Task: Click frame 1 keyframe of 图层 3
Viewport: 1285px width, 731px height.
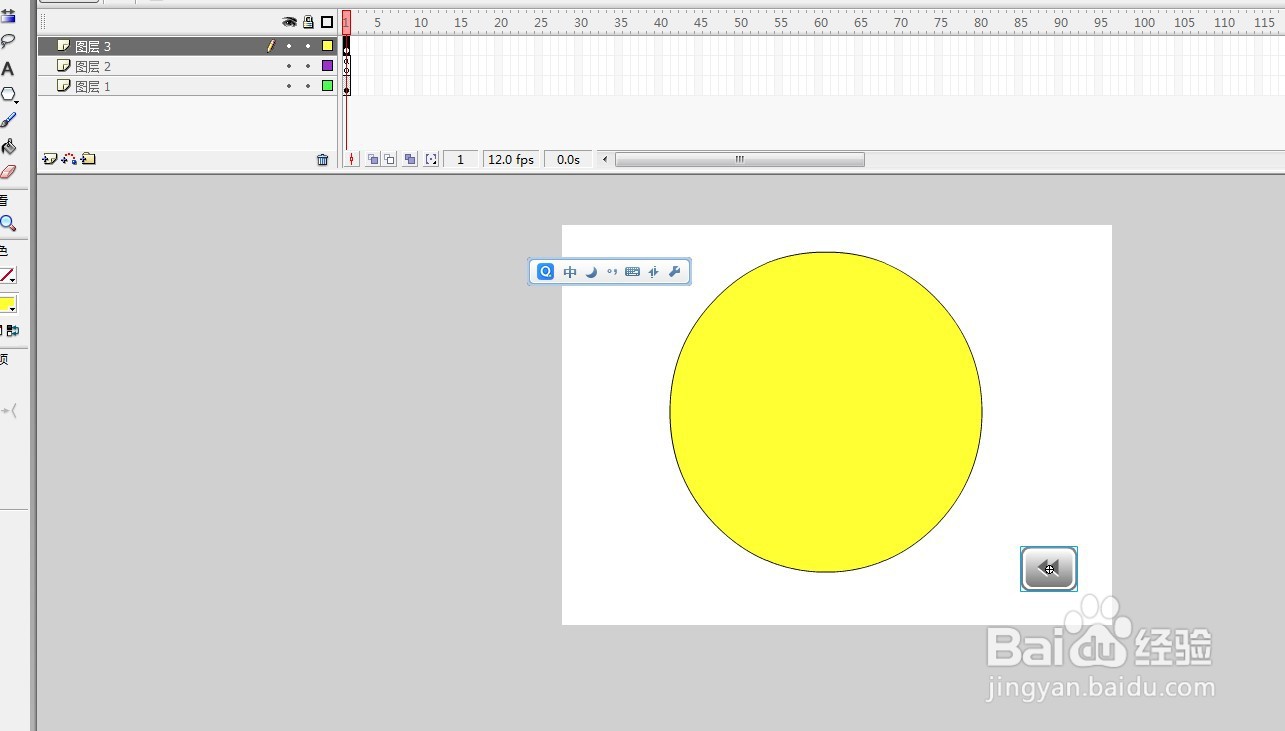Action: pos(346,46)
